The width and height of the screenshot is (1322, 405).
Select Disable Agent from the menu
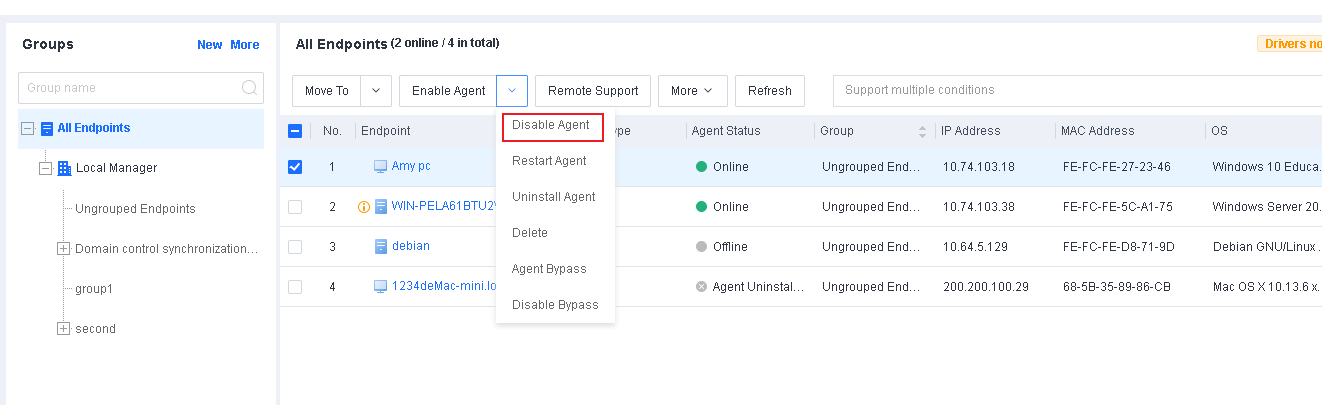point(552,126)
